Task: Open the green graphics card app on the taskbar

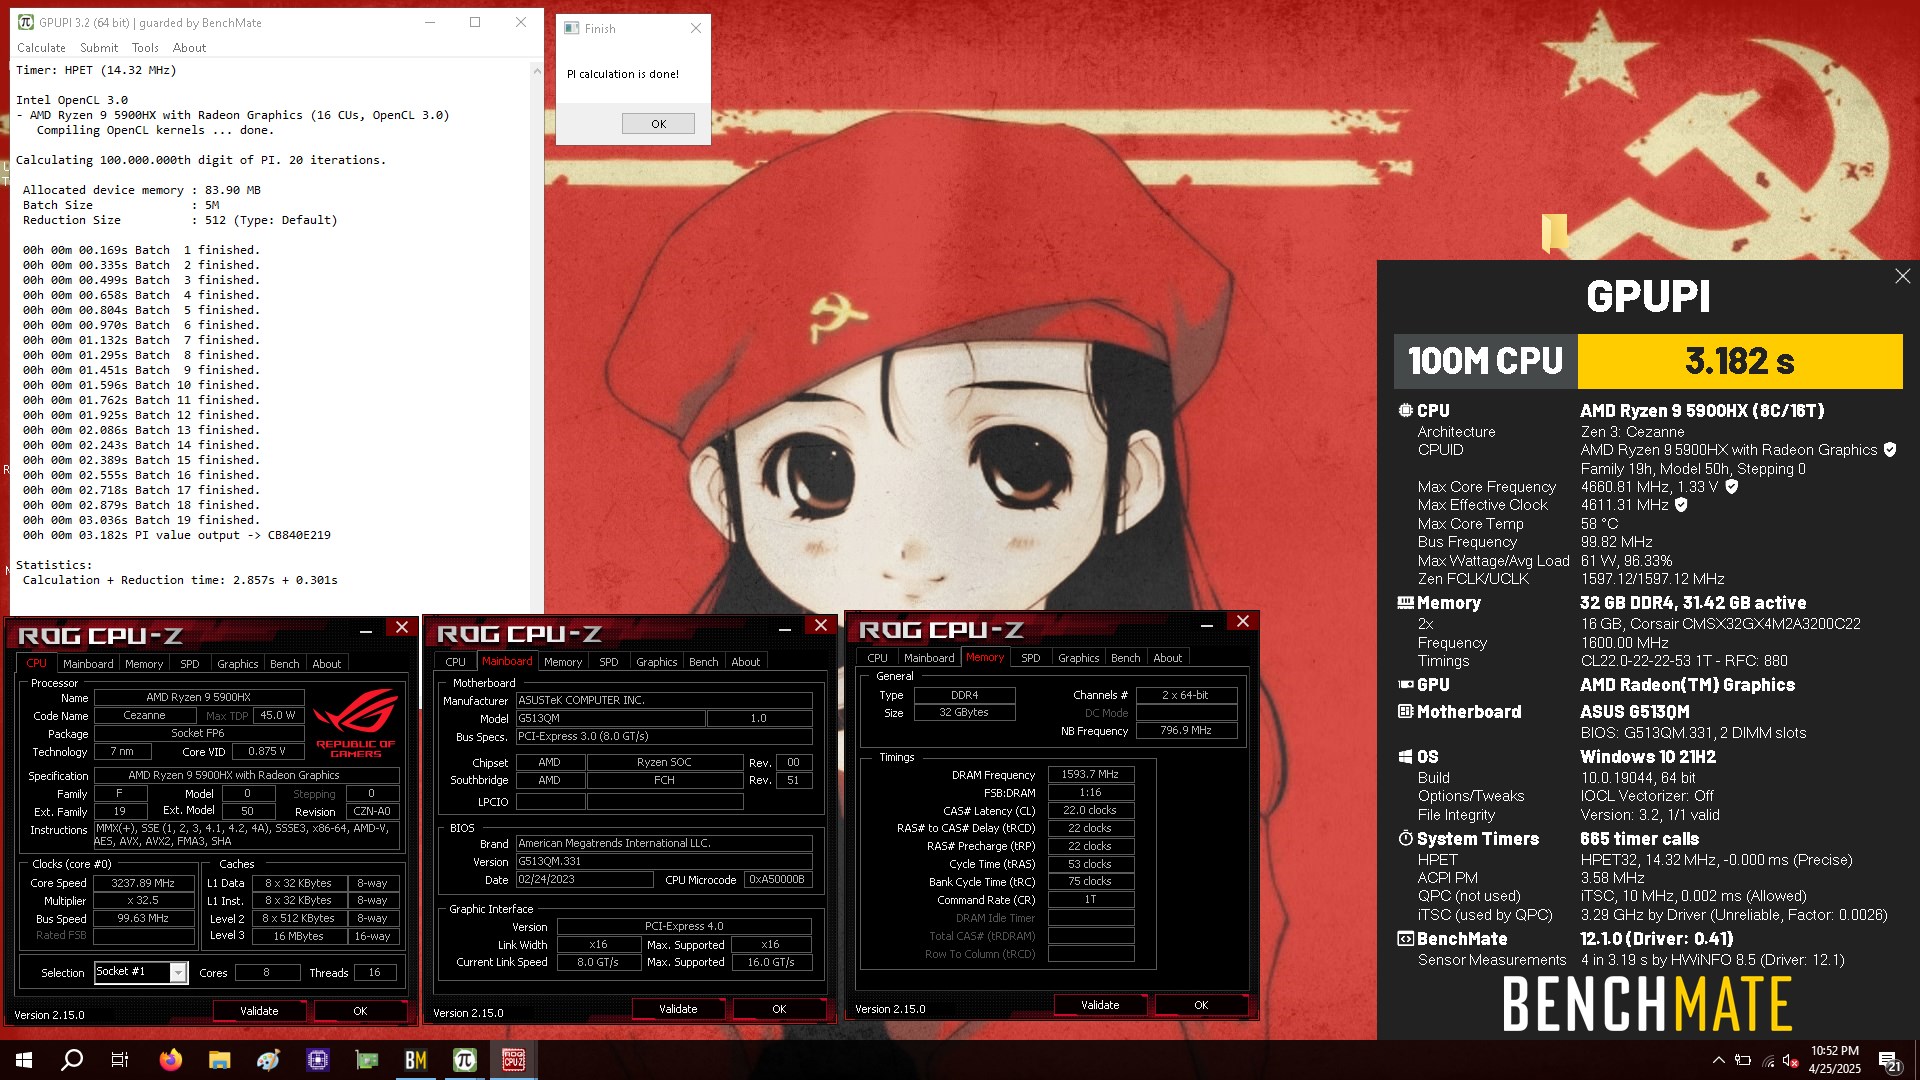Action: click(367, 1060)
